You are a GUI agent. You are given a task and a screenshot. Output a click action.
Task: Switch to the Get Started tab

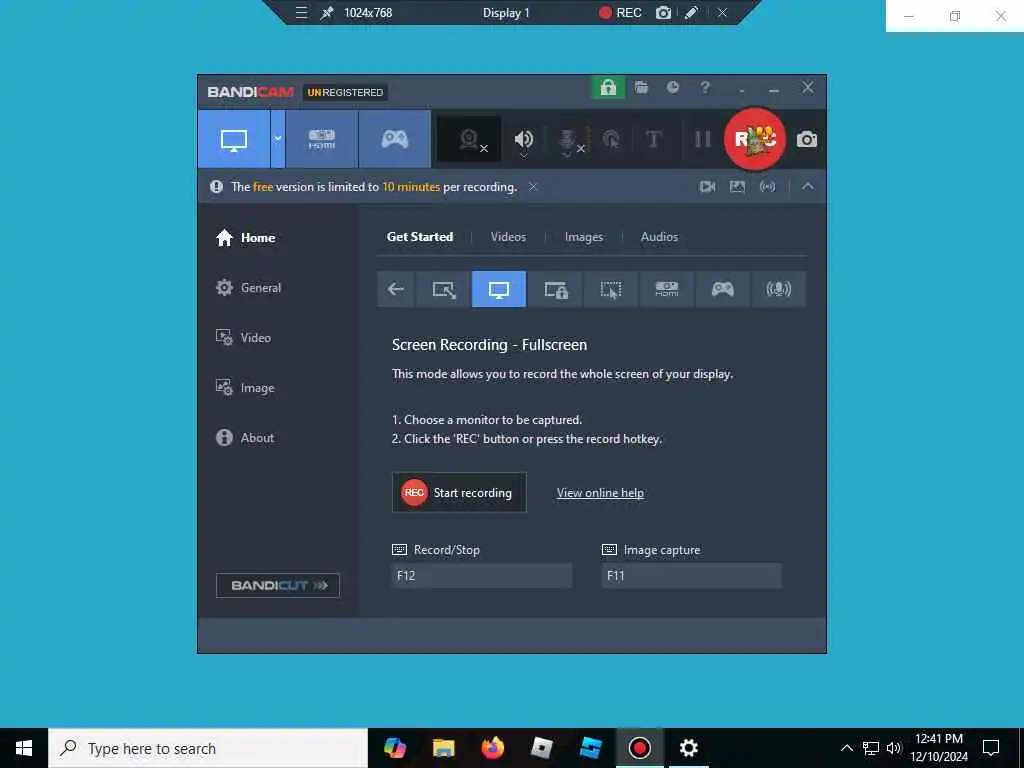pyautogui.click(x=420, y=237)
